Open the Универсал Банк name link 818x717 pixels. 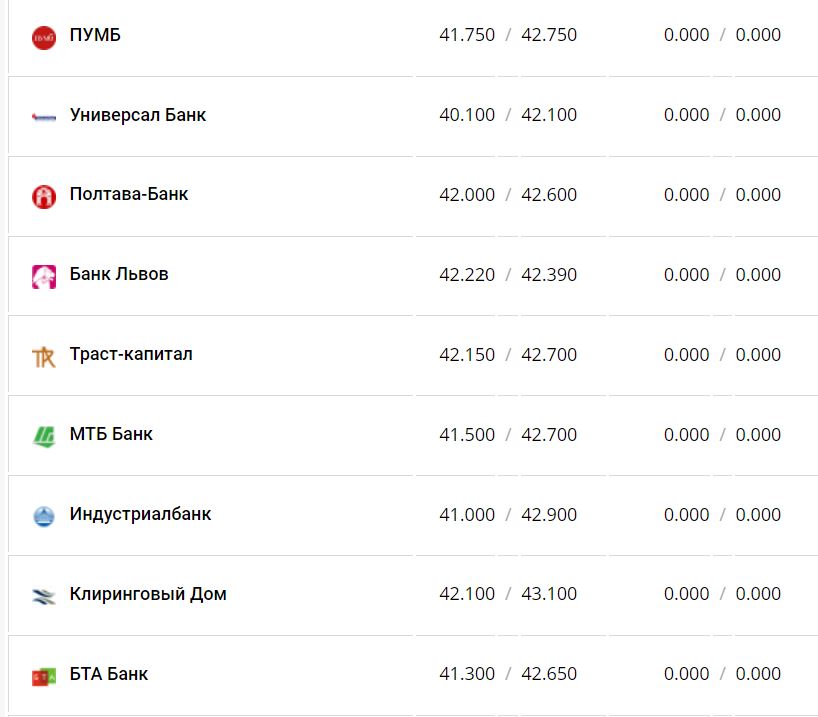coord(138,115)
